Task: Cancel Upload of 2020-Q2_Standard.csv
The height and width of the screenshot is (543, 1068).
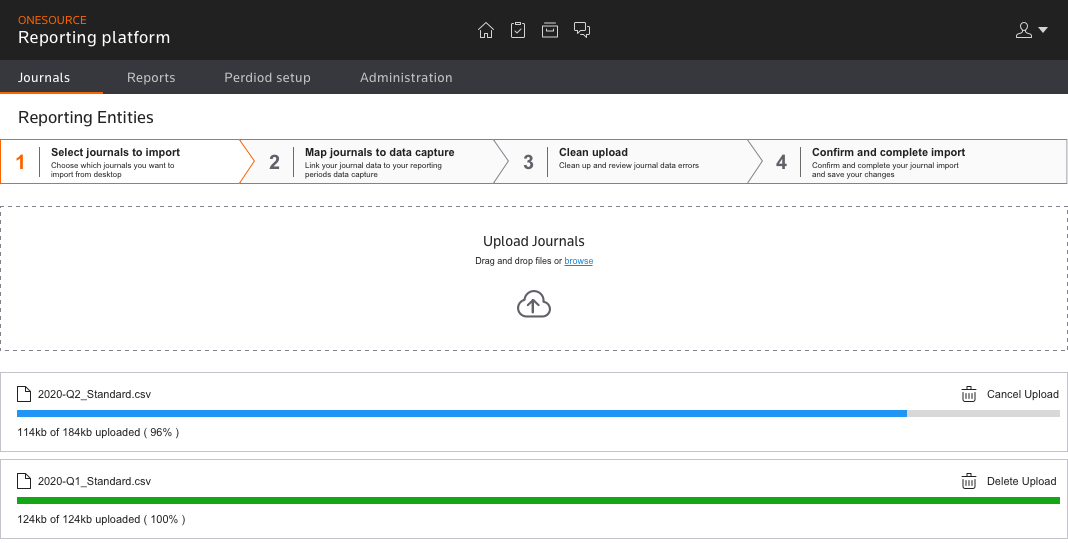Action: tap(1022, 394)
